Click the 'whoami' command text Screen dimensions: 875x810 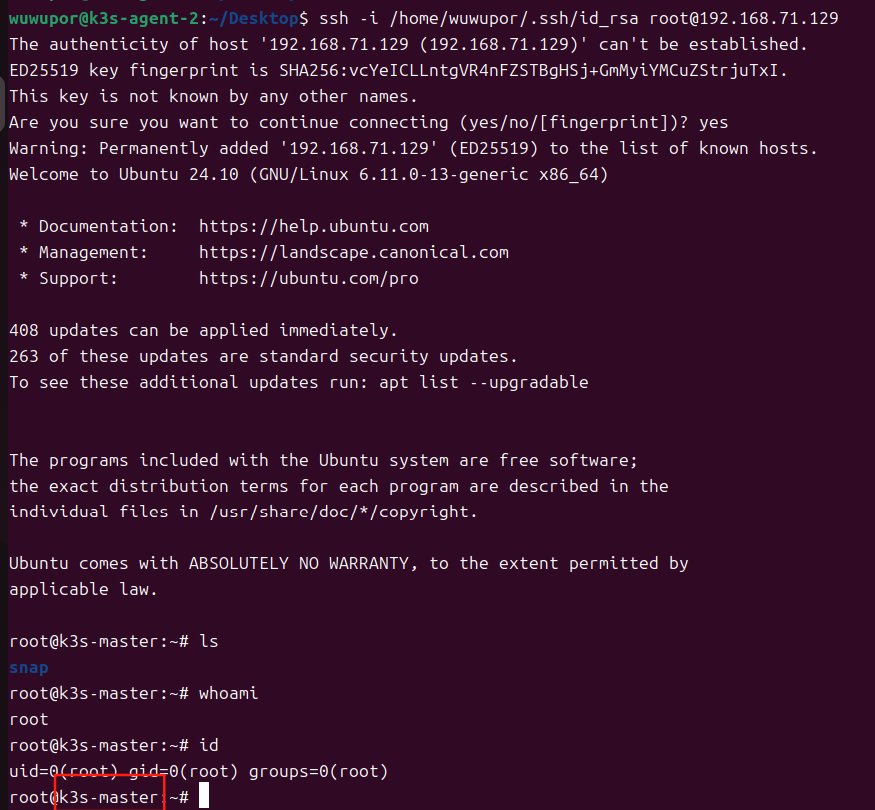point(228,693)
